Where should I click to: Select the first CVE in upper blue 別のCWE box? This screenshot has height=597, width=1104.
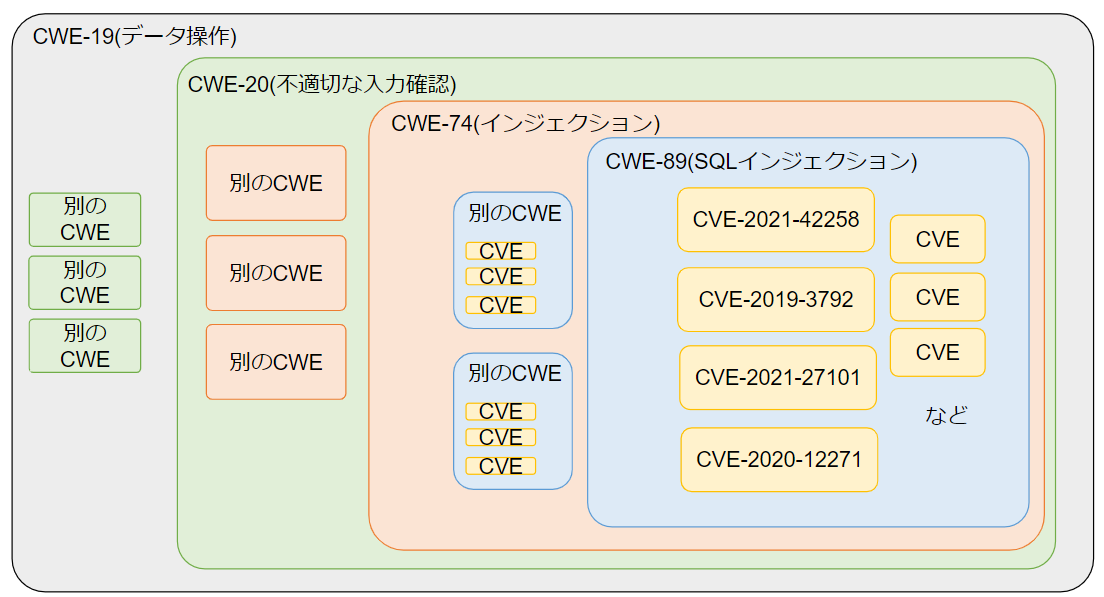(501, 251)
